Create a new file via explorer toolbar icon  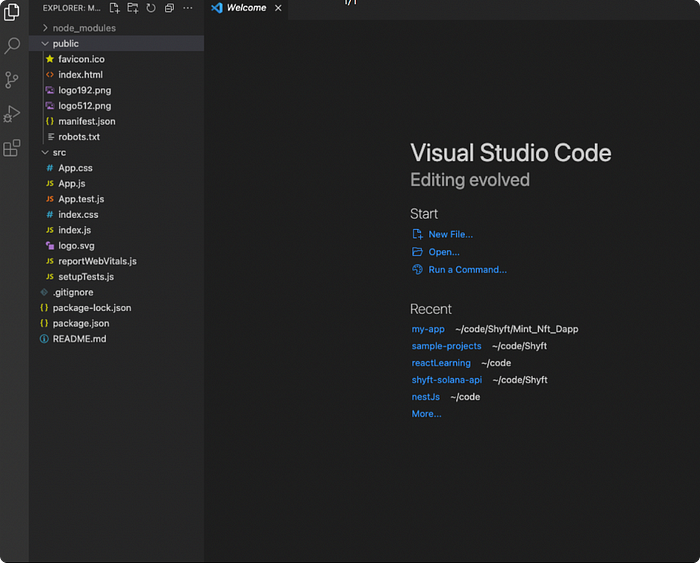[114, 8]
